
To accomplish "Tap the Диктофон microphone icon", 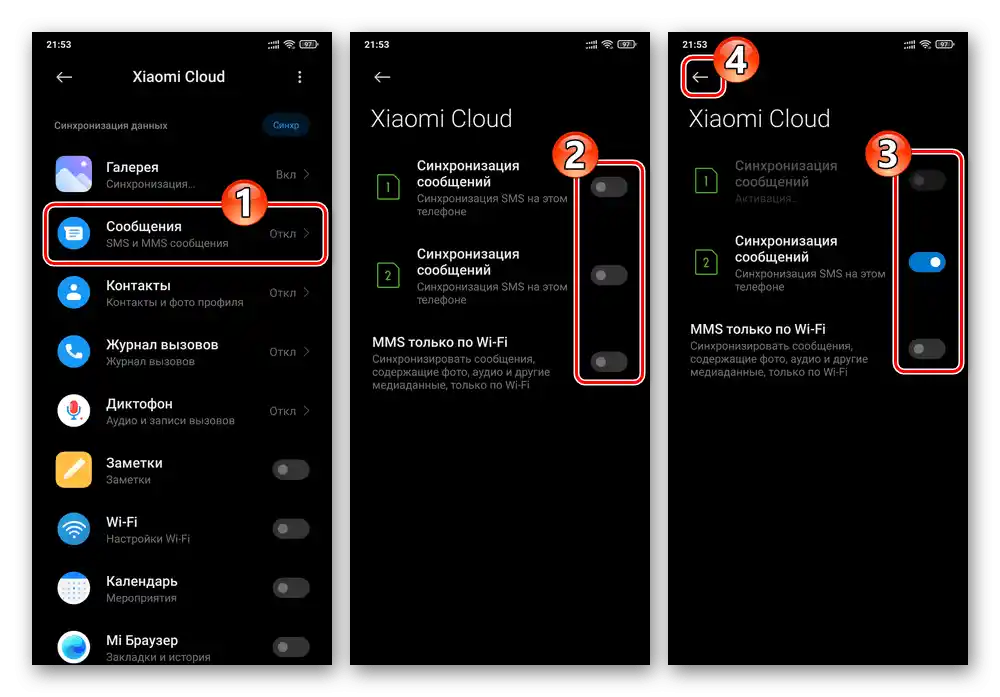I will (x=73, y=411).
